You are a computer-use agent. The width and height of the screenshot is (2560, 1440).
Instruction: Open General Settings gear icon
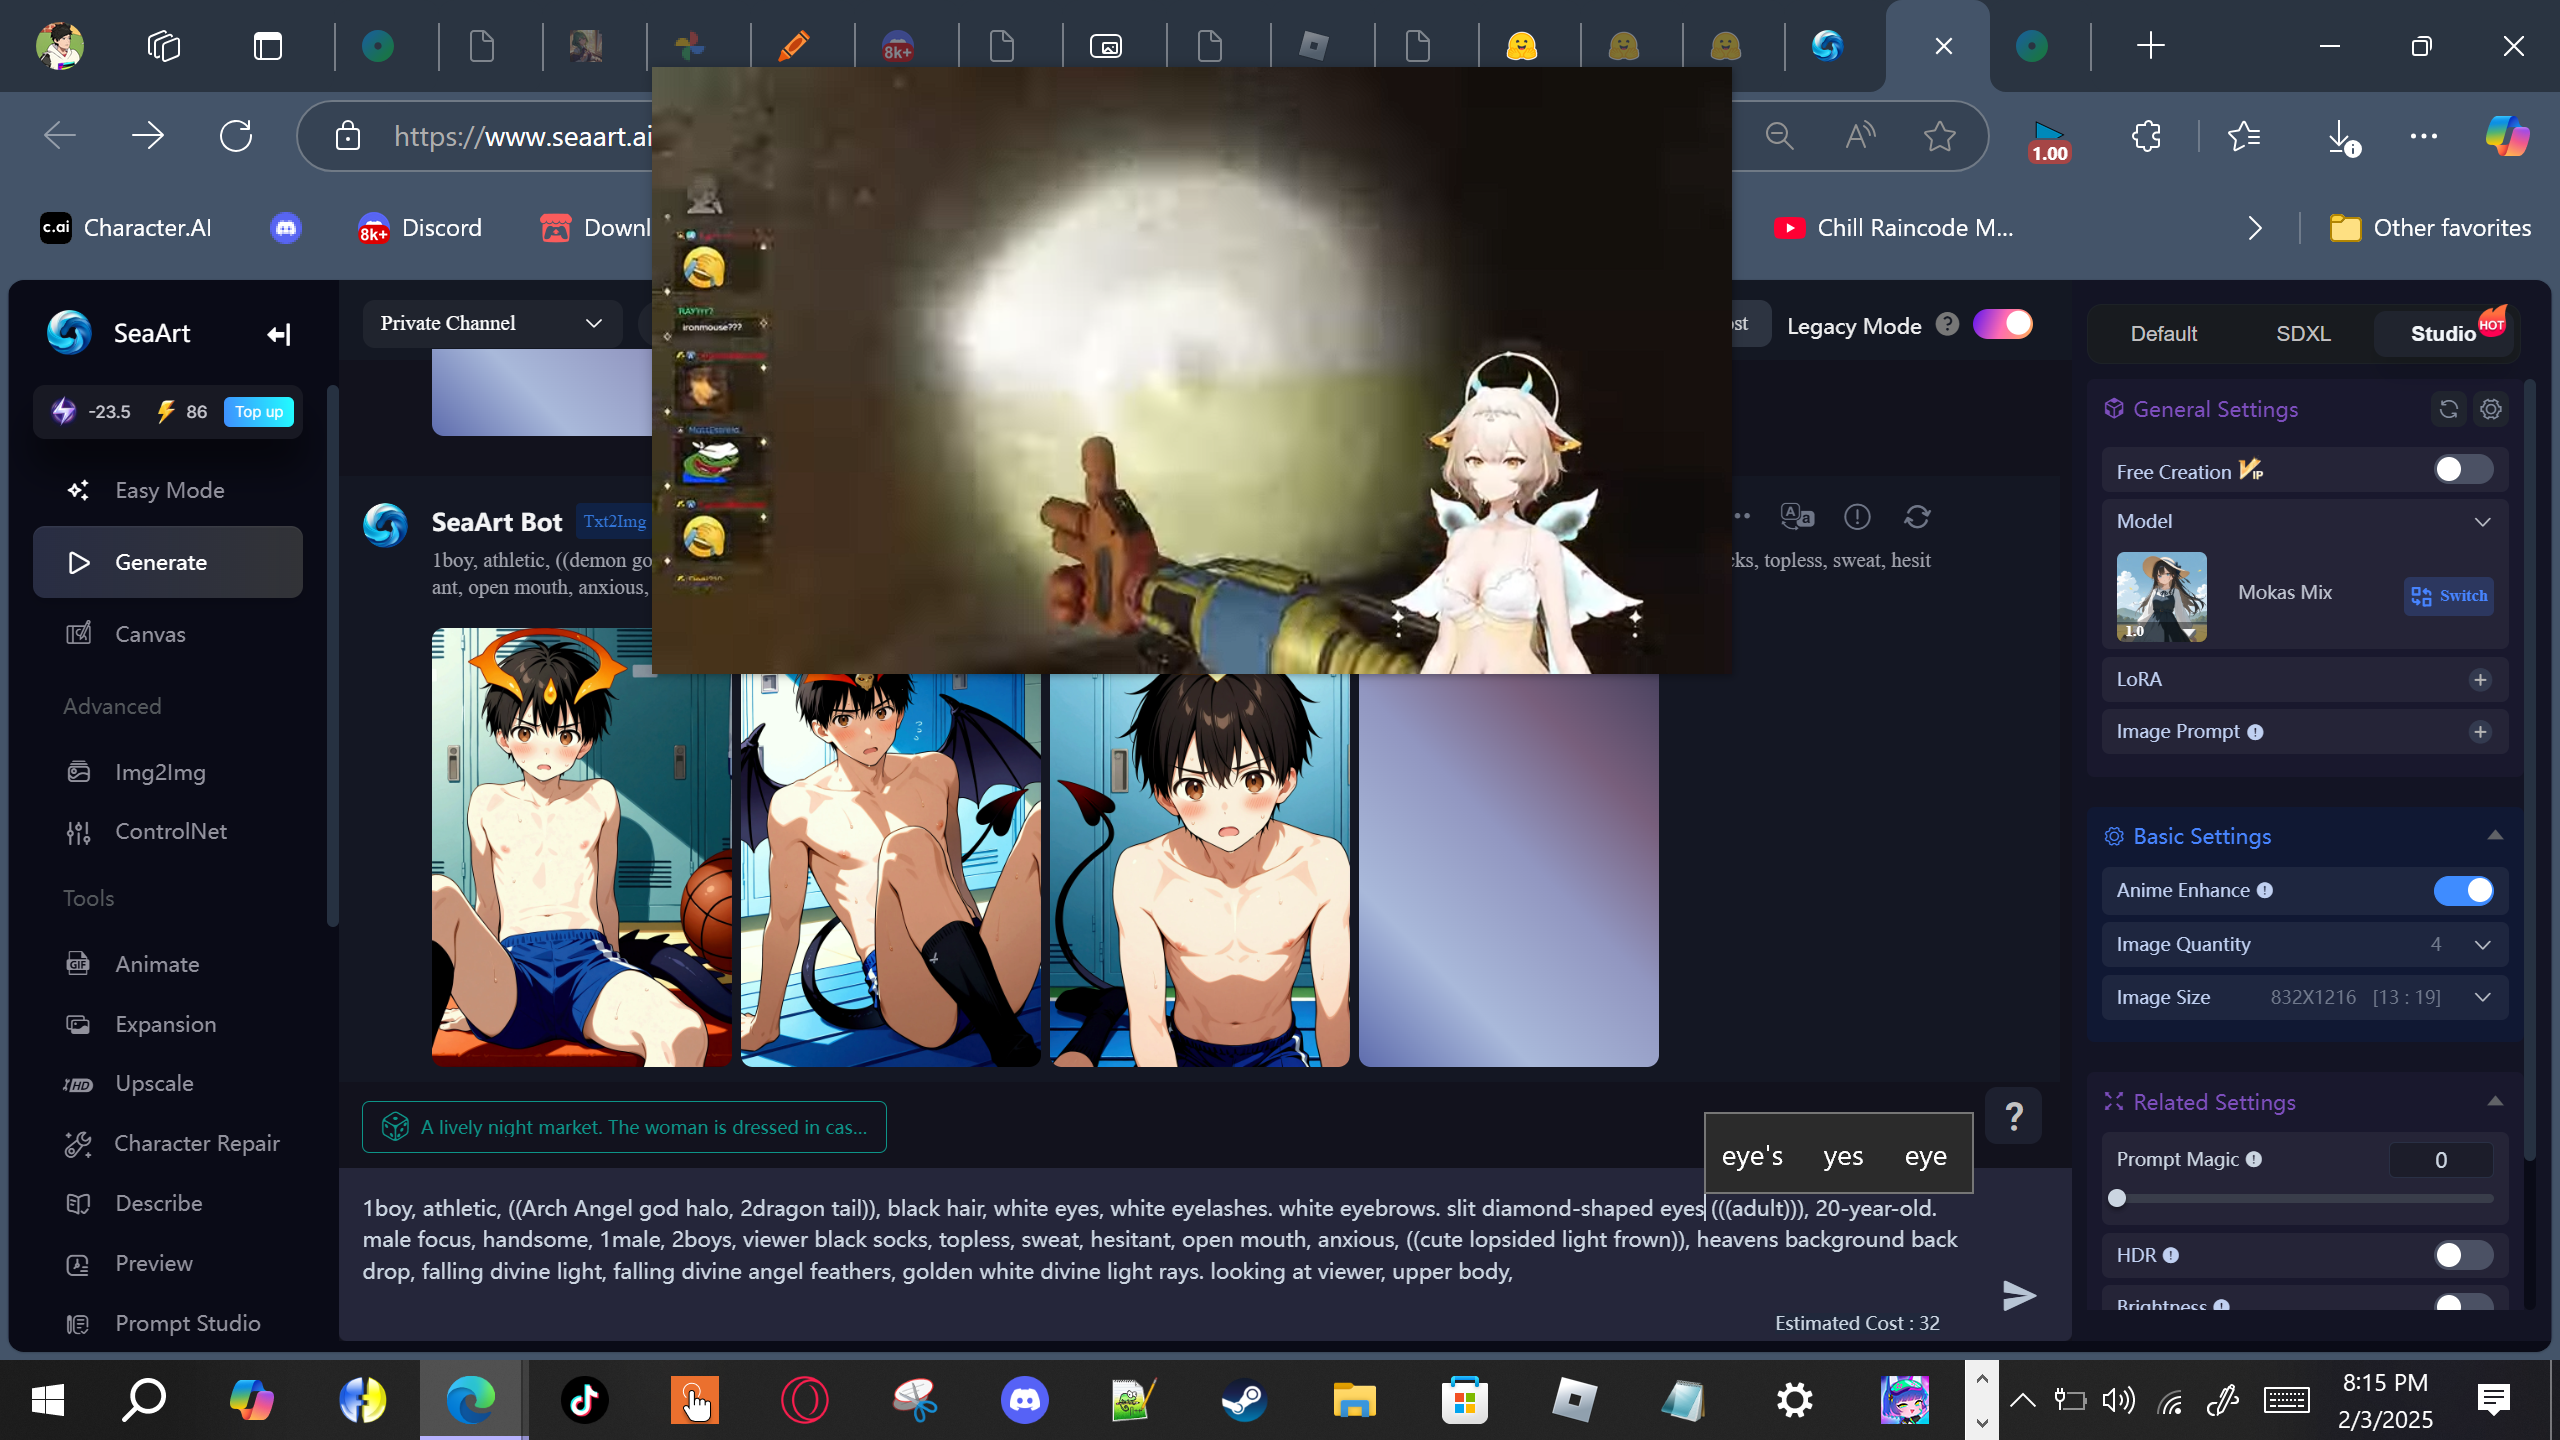[x=2491, y=409]
